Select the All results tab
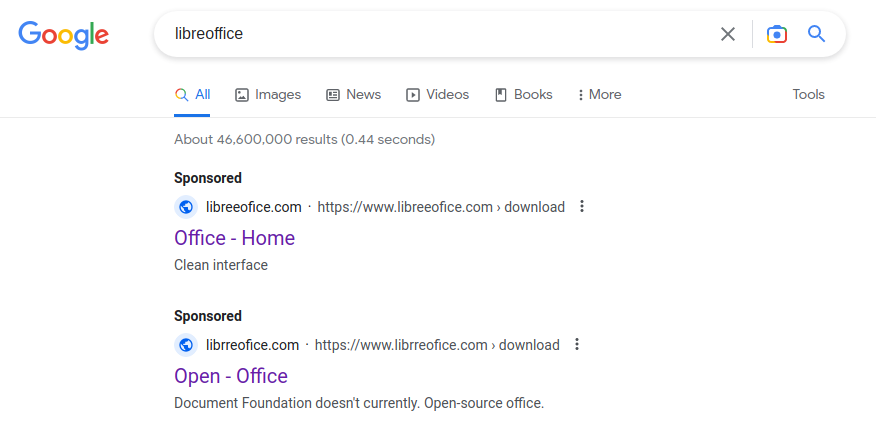The width and height of the screenshot is (876, 421). [x=192, y=94]
